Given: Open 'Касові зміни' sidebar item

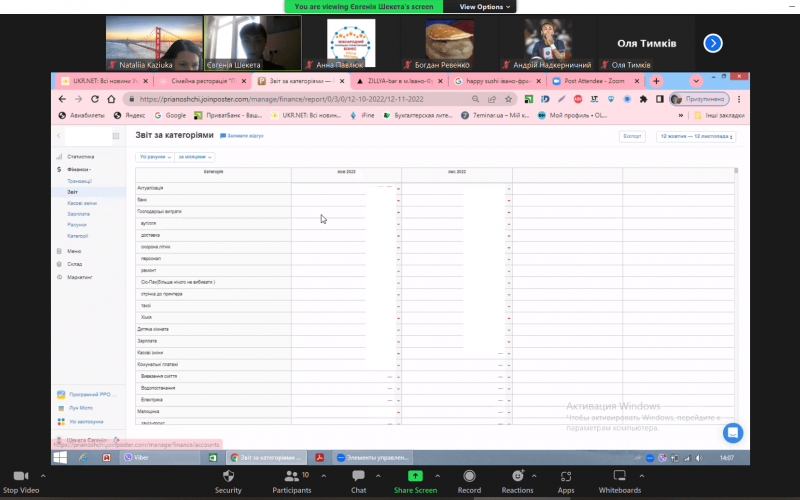Looking at the screenshot, I should tap(82, 203).
